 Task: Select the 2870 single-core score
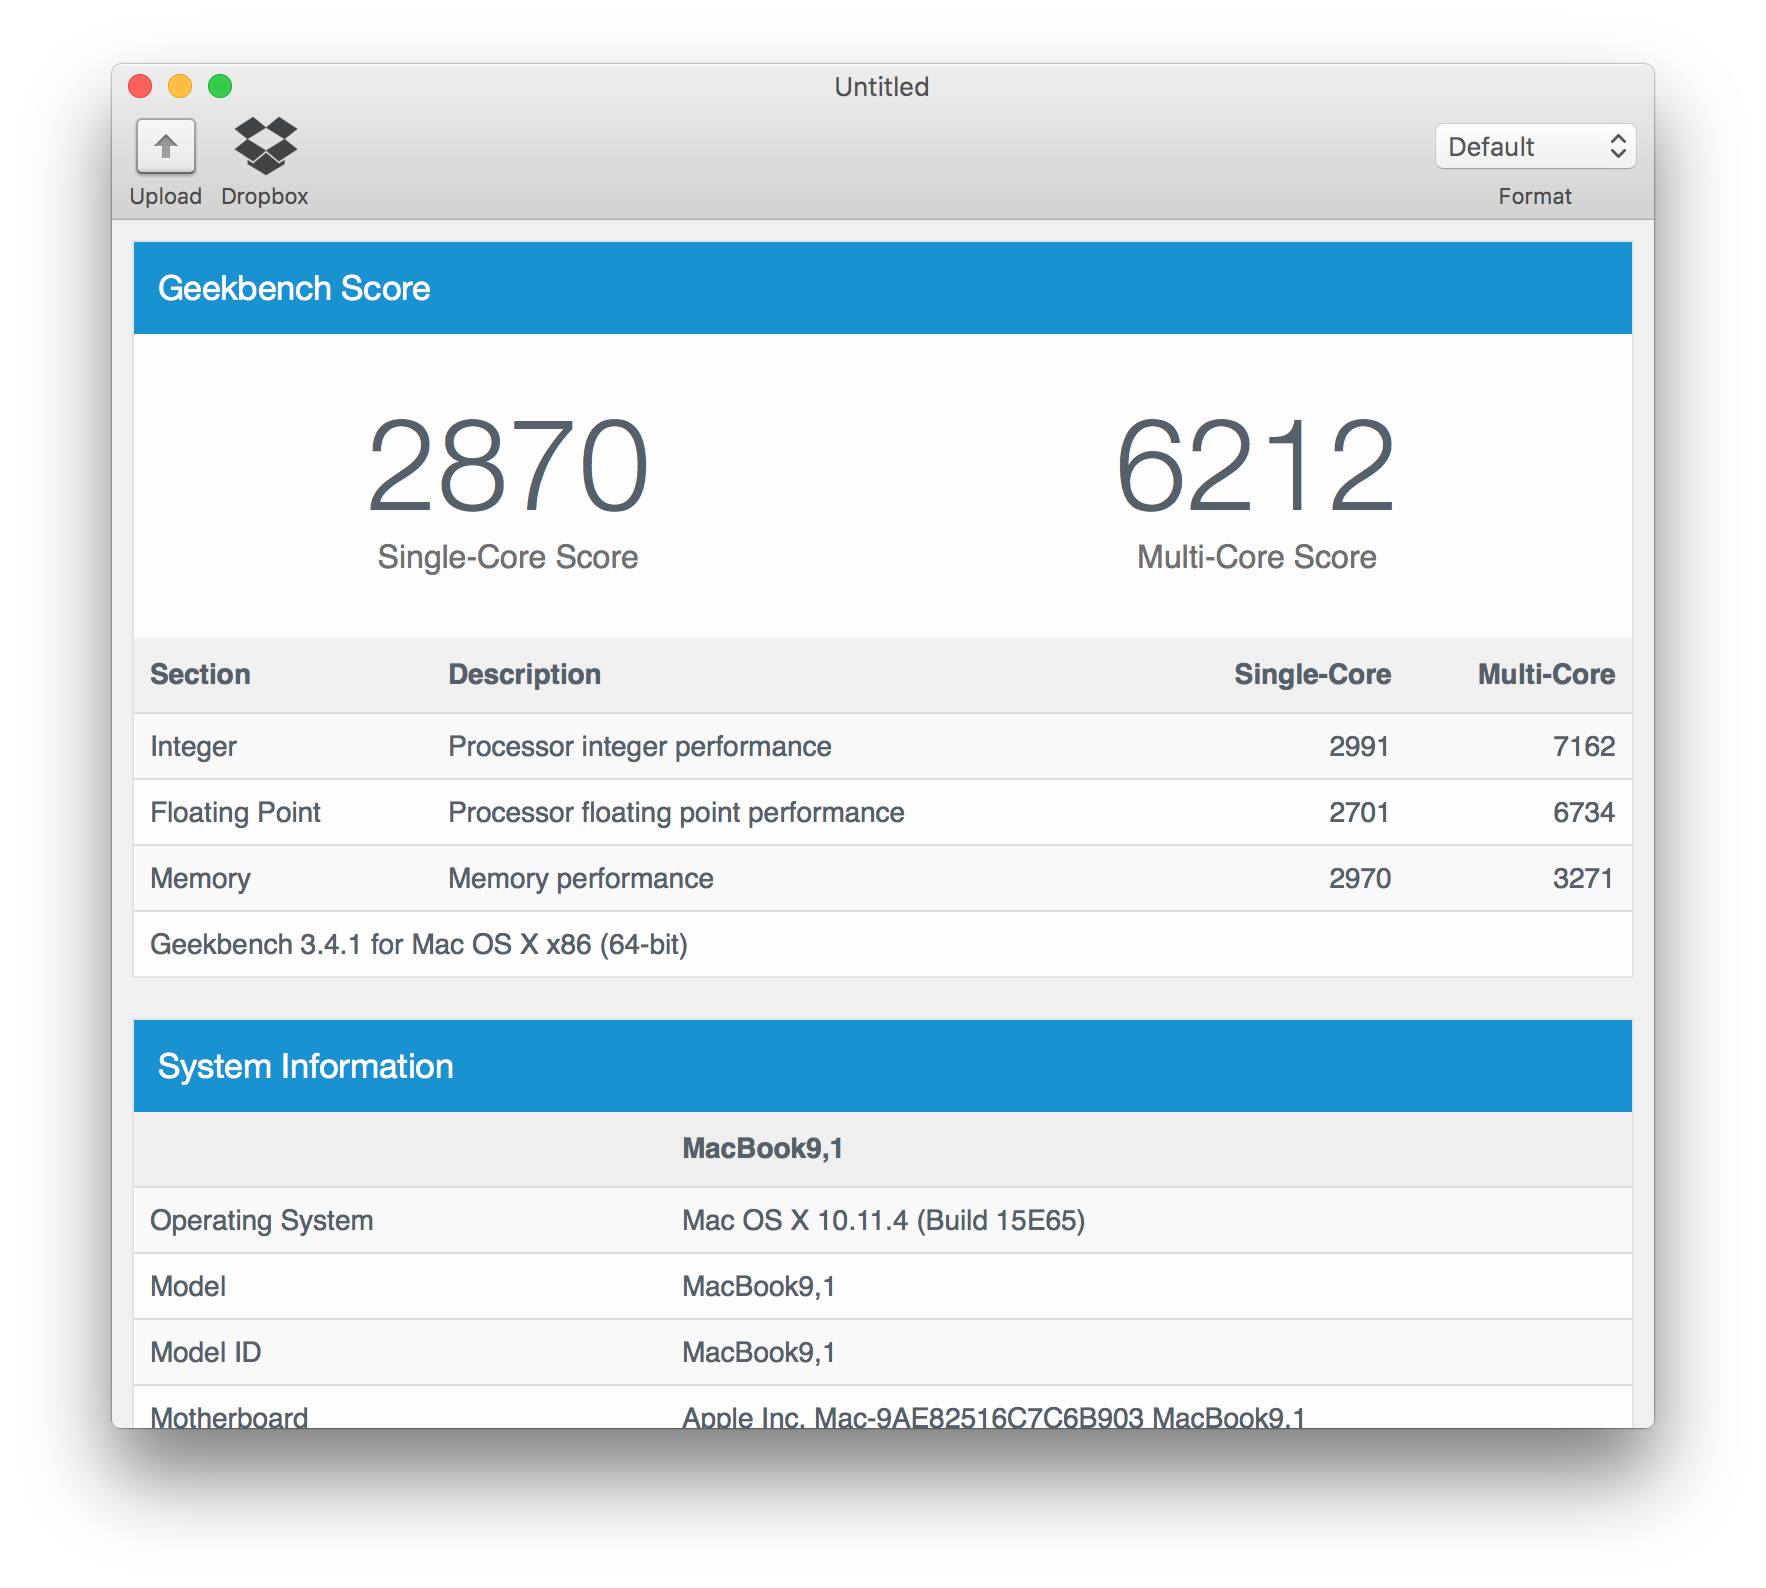point(508,466)
